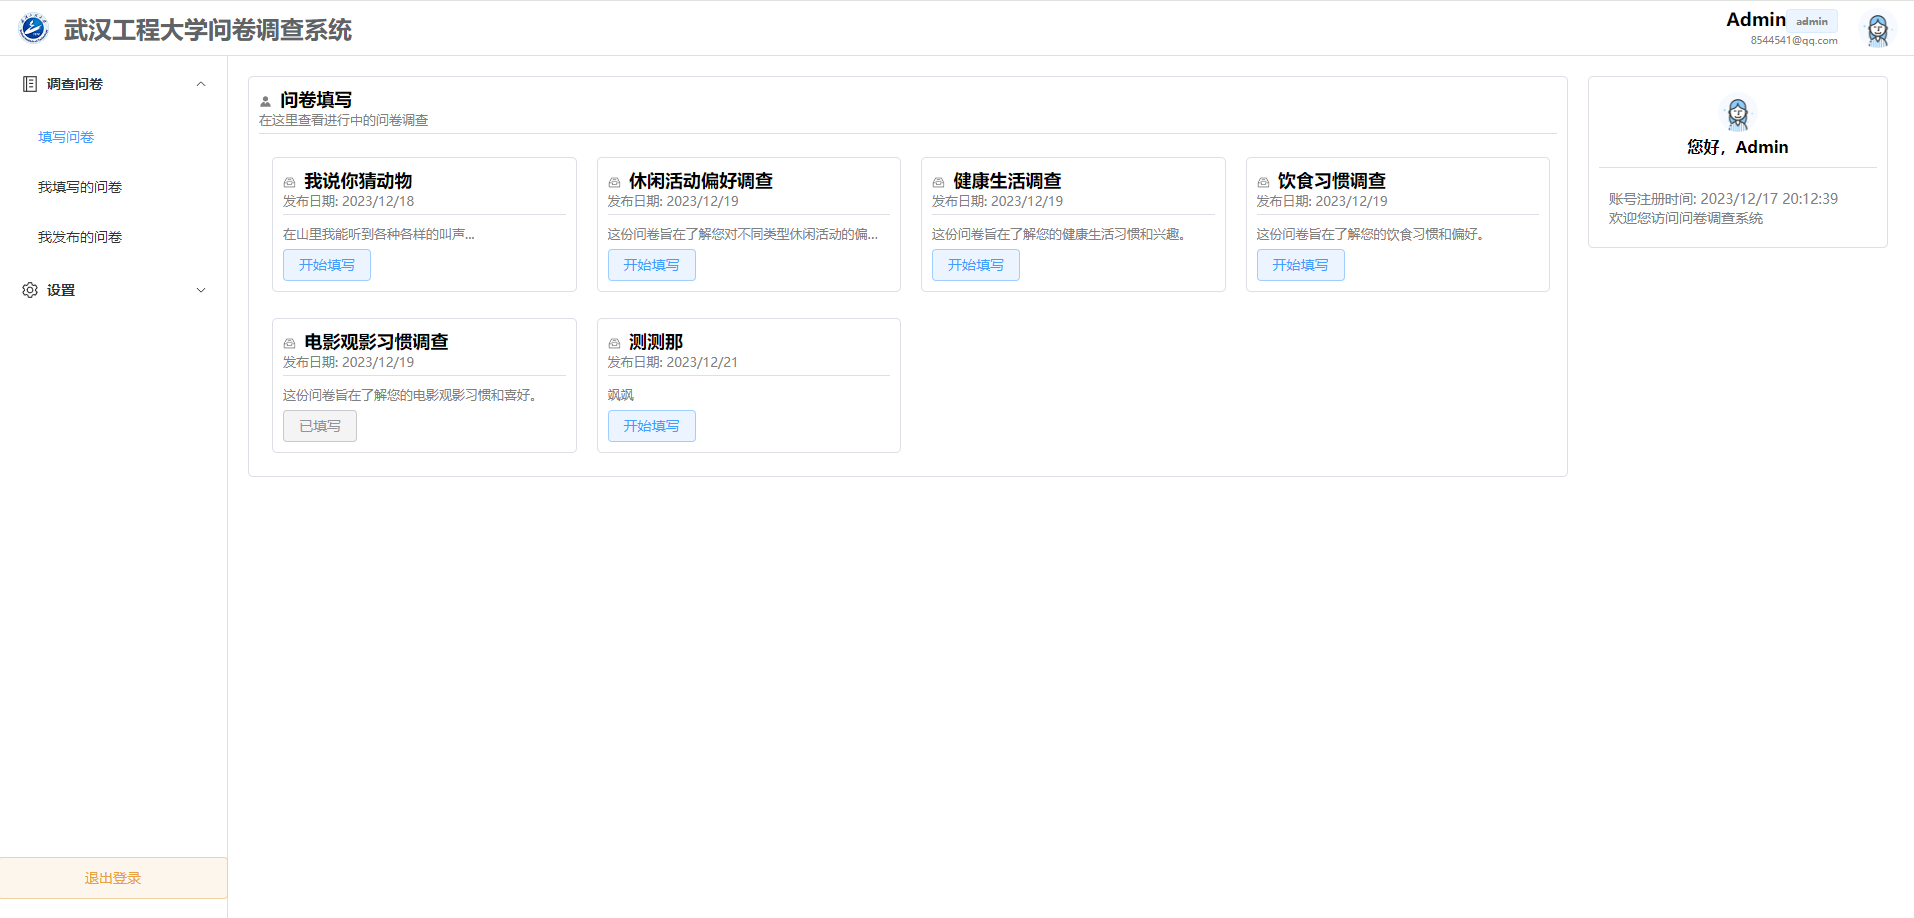
Task: Click the user icon beside the 问卷填写 heading
Action: pyautogui.click(x=265, y=101)
